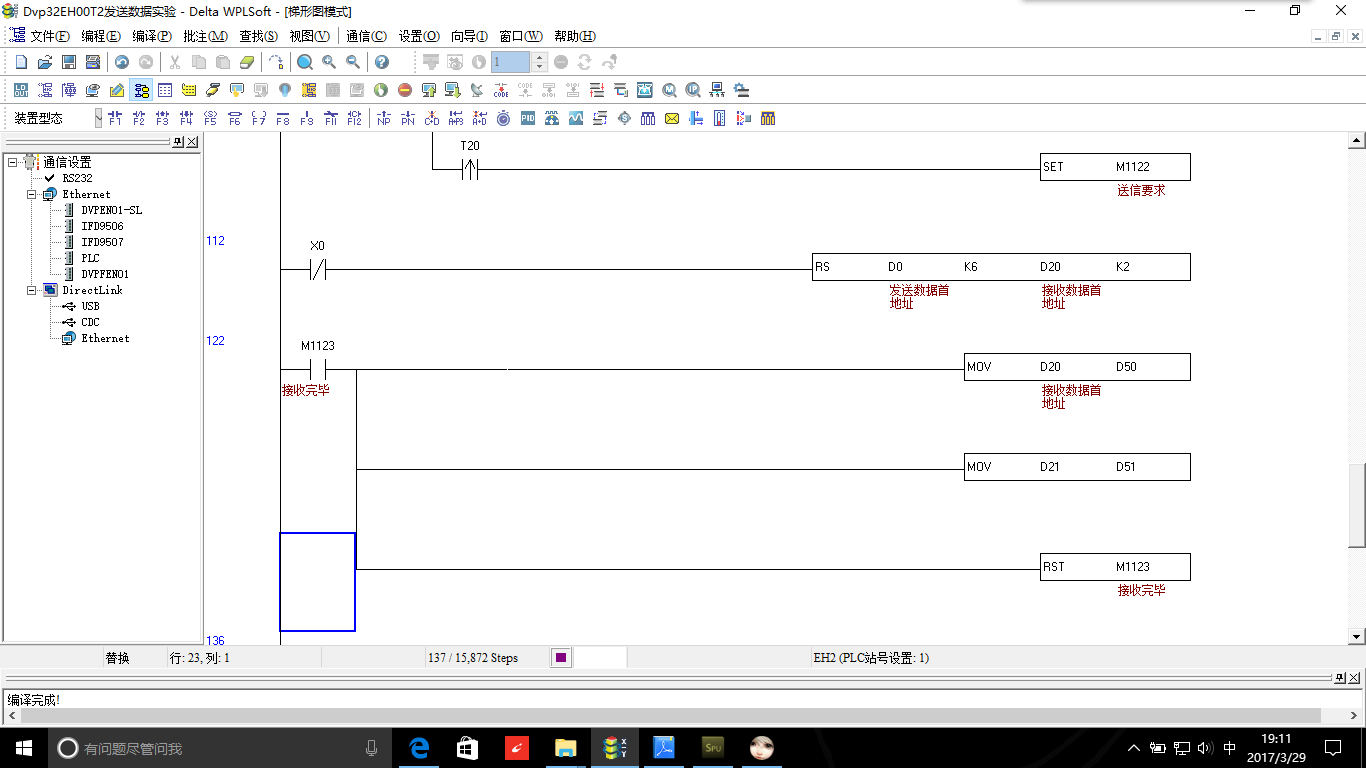Select the checked RS232 communication option

77,178
